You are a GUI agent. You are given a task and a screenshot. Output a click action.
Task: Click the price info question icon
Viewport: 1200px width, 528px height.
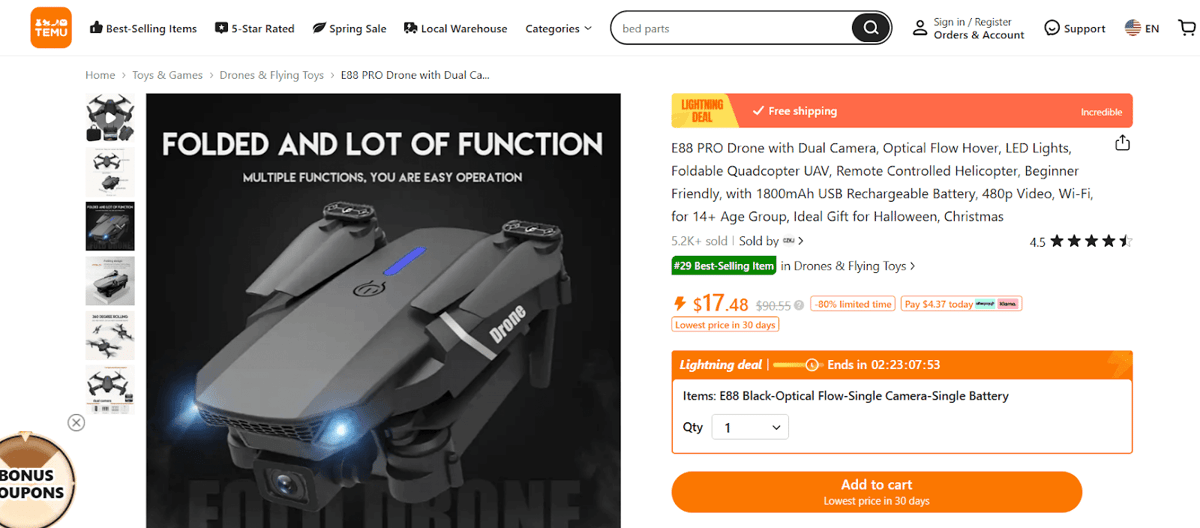click(x=799, y=305)
